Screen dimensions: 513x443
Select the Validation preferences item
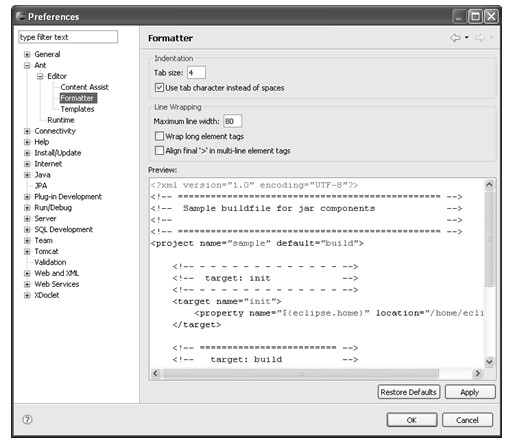point(50,262)
